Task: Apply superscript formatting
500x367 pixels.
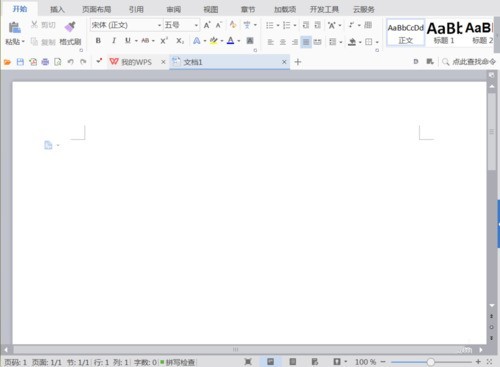Action: click(x=164, y=41)
